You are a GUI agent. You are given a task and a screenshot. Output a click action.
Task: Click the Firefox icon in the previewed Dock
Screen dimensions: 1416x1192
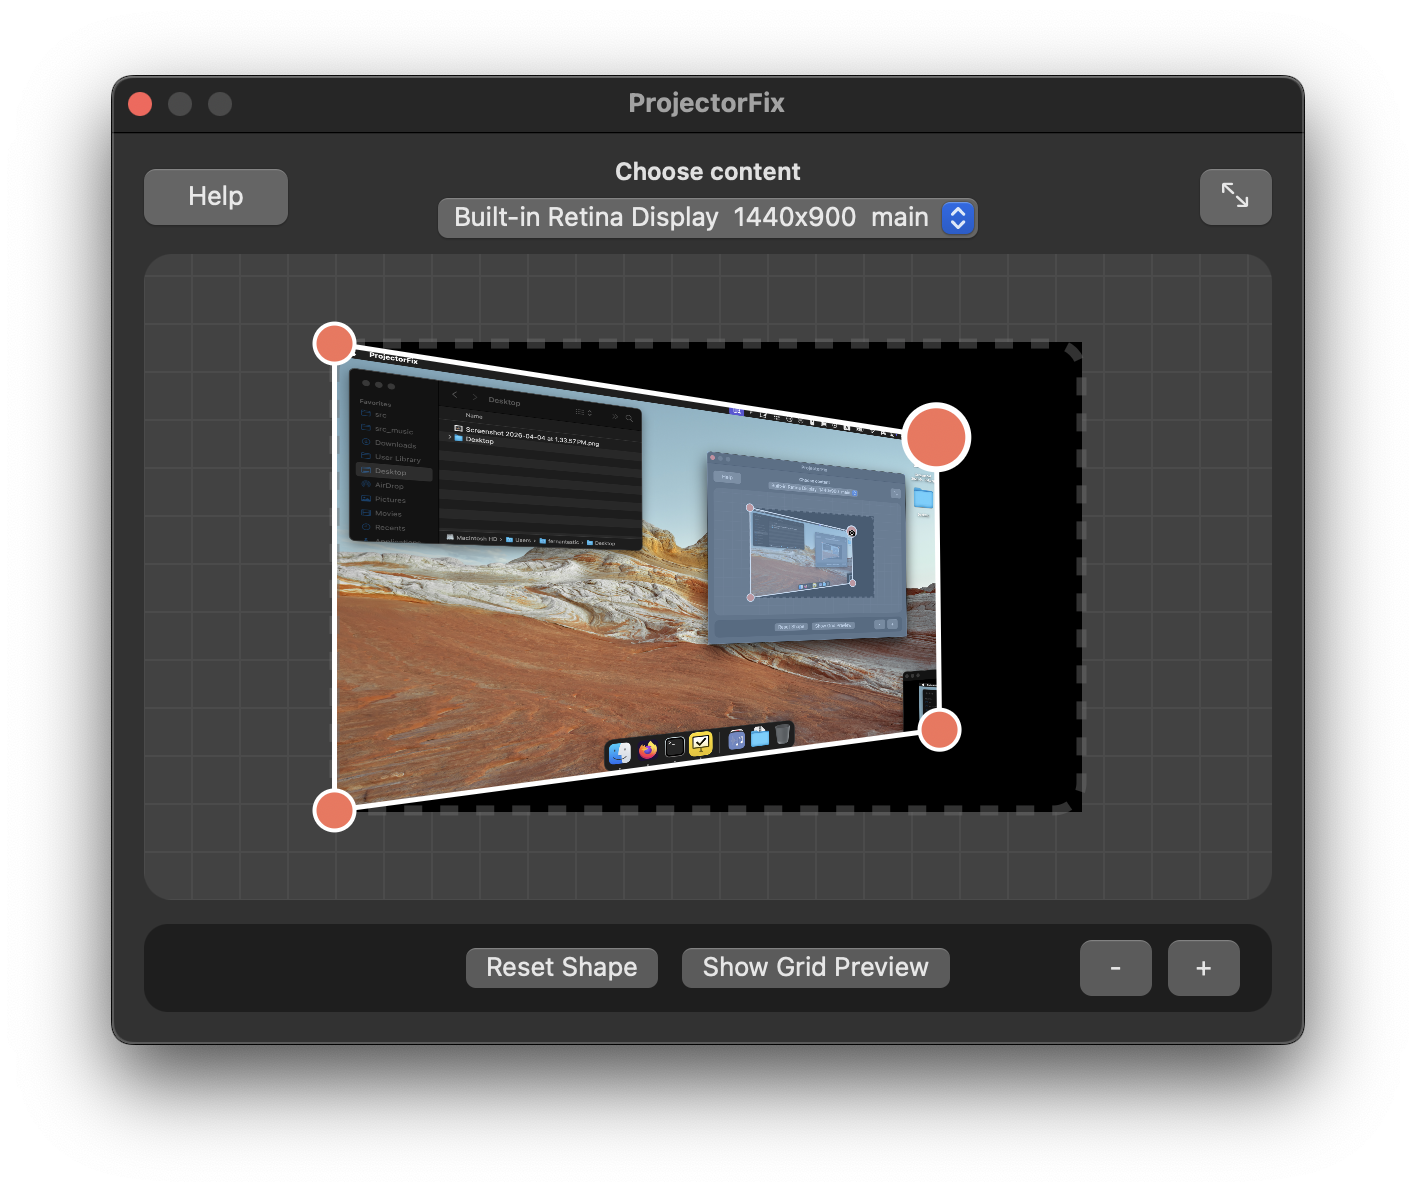pos(648,749)
